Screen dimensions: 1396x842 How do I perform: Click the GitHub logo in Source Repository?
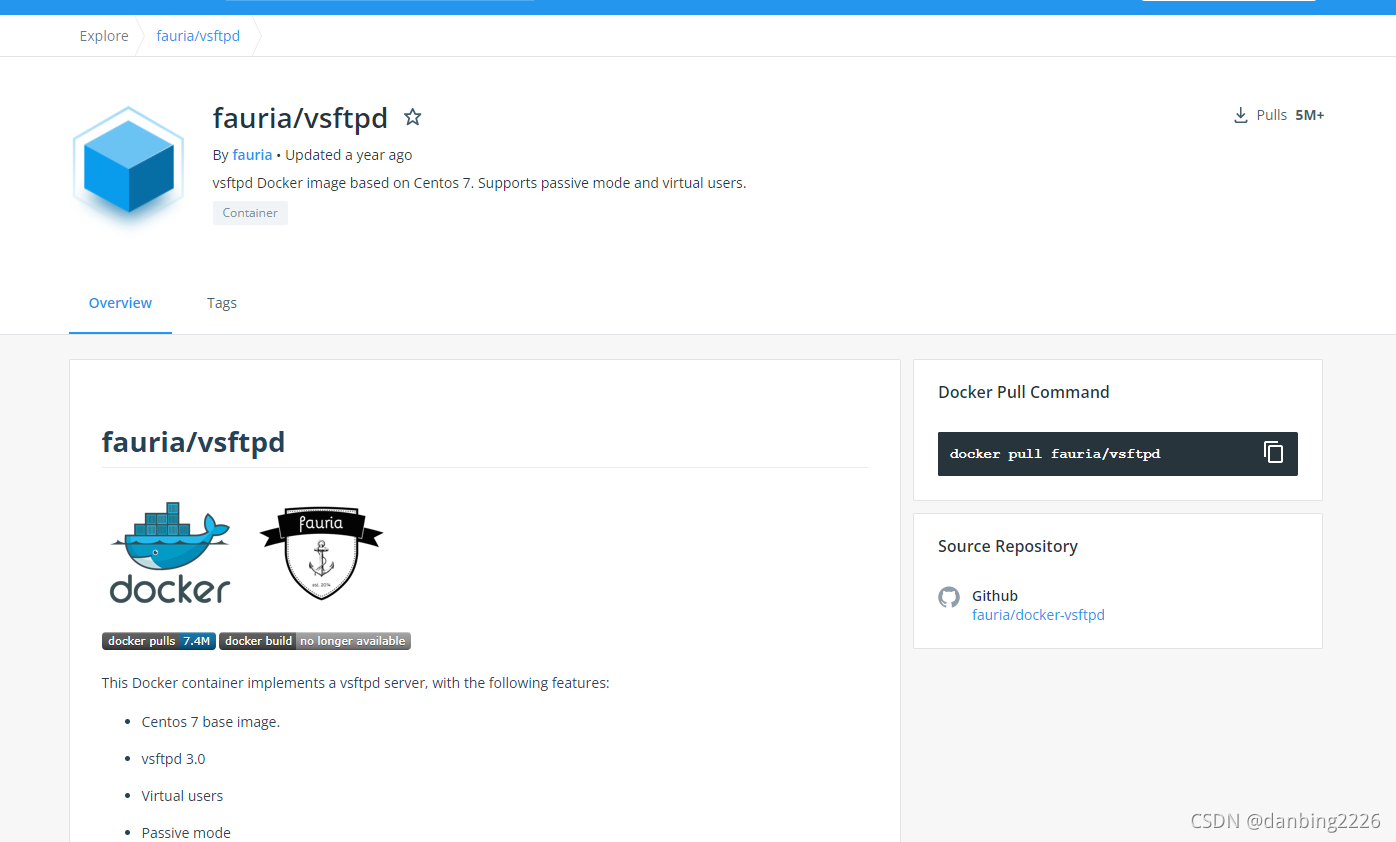pos(948,597)
